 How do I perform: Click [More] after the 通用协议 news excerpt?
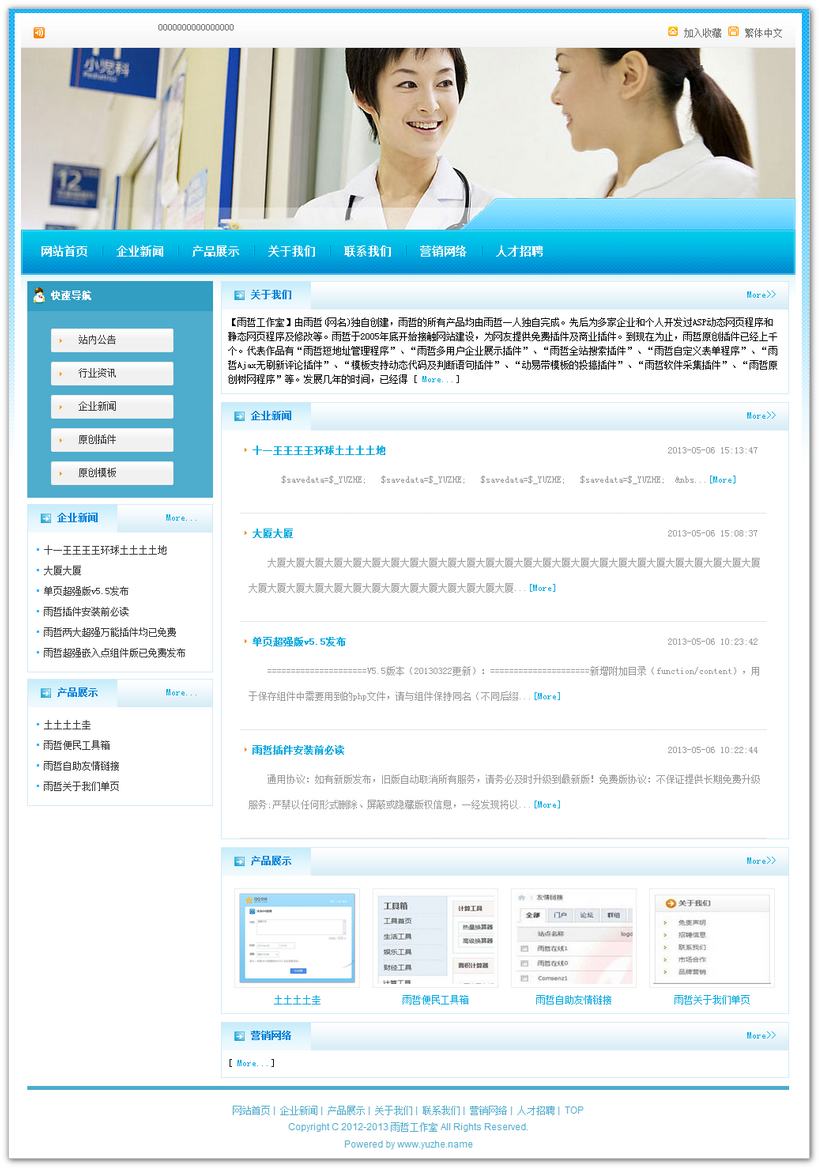pos(547,804)
